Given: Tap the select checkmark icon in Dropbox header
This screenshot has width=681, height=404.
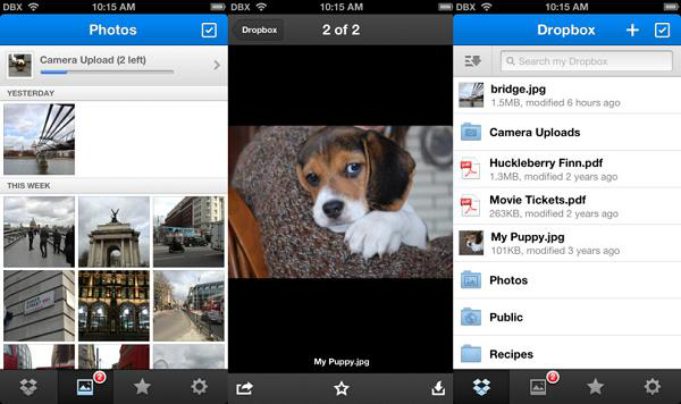Looking at the screenshot, I should (x=662, y=30).
